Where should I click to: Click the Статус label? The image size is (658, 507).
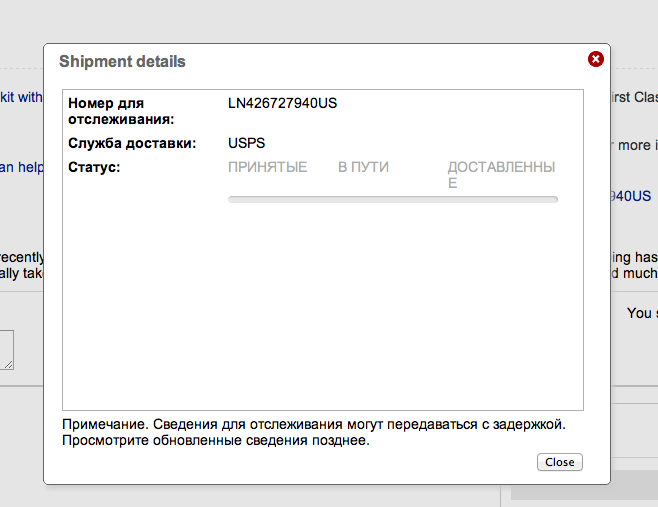pyautogui.click(x=94, y=167)
